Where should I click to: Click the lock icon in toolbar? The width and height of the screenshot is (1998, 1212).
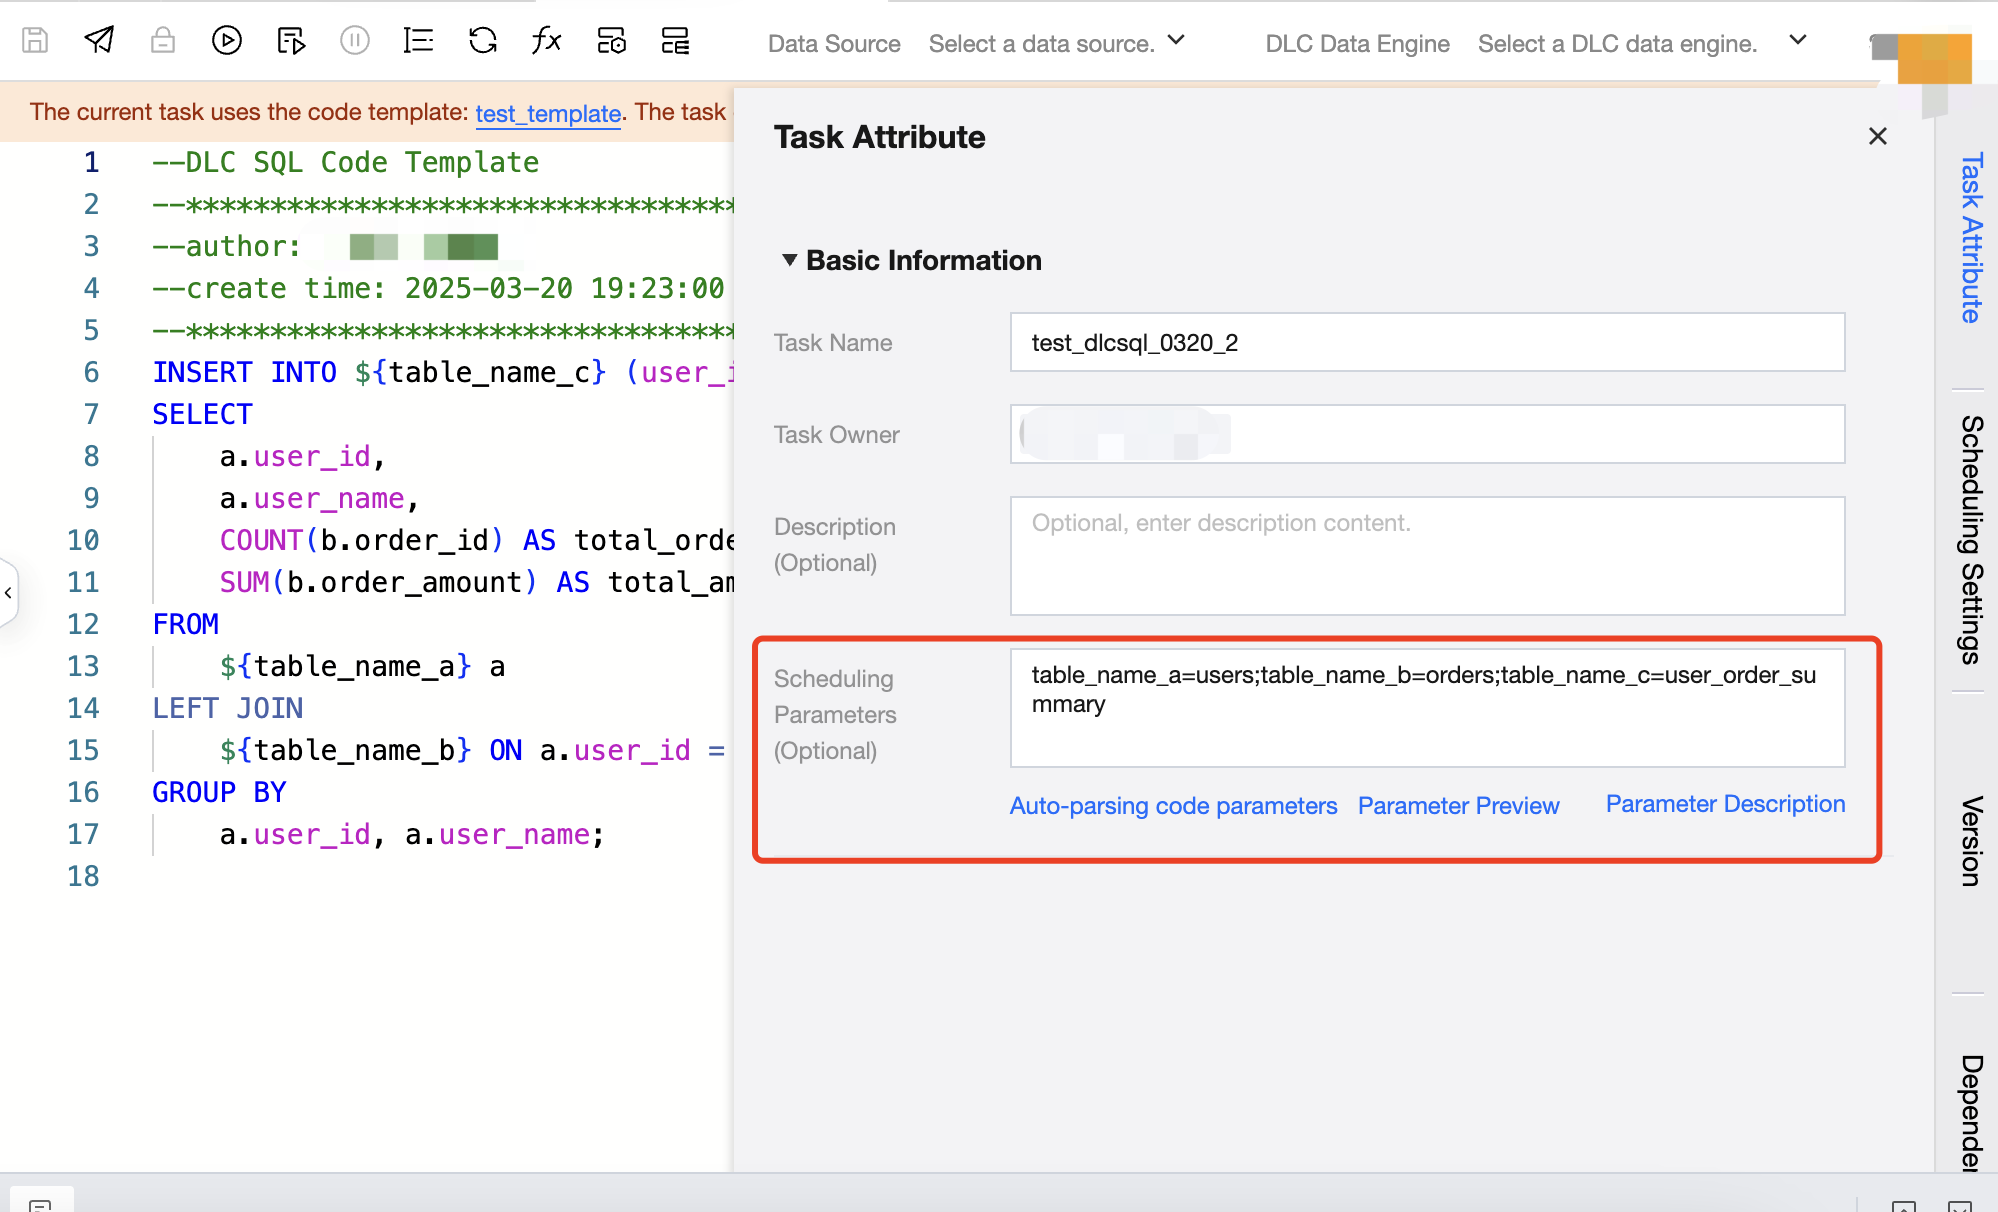point(163,41)
